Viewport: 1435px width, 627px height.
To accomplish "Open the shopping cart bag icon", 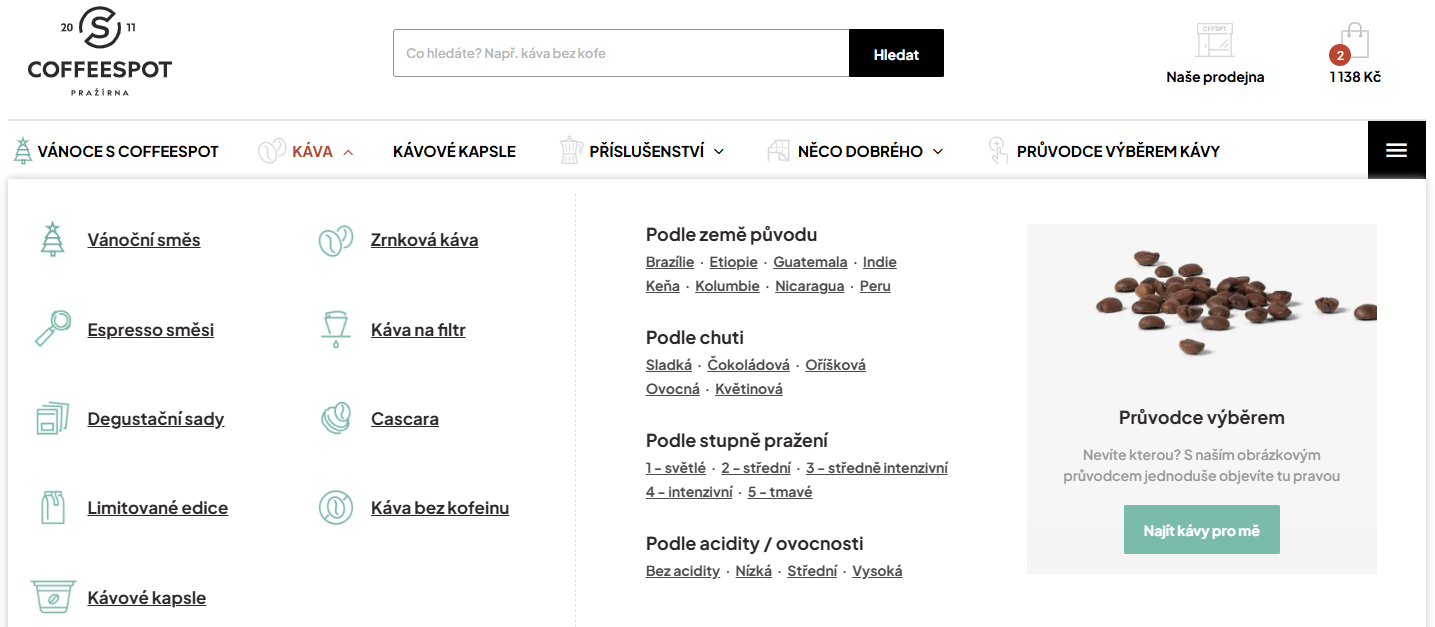I will [1354, 43].
